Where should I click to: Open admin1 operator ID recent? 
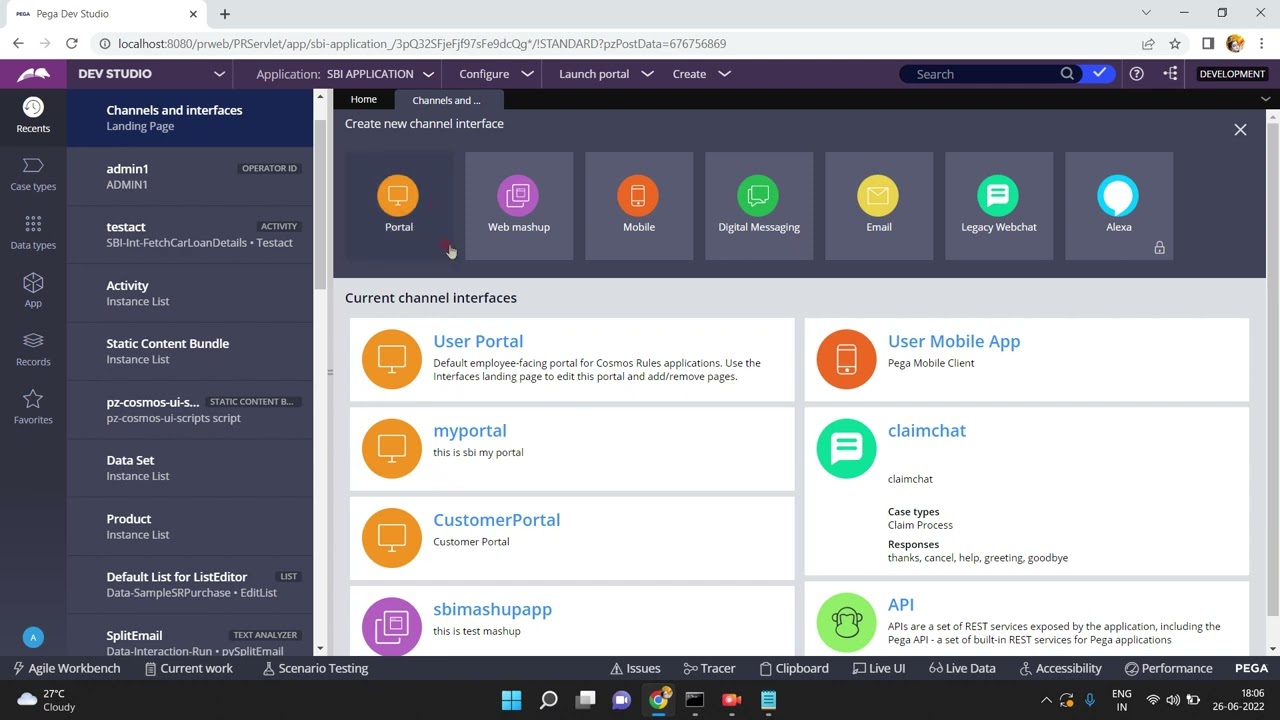[x=190, y=176]
